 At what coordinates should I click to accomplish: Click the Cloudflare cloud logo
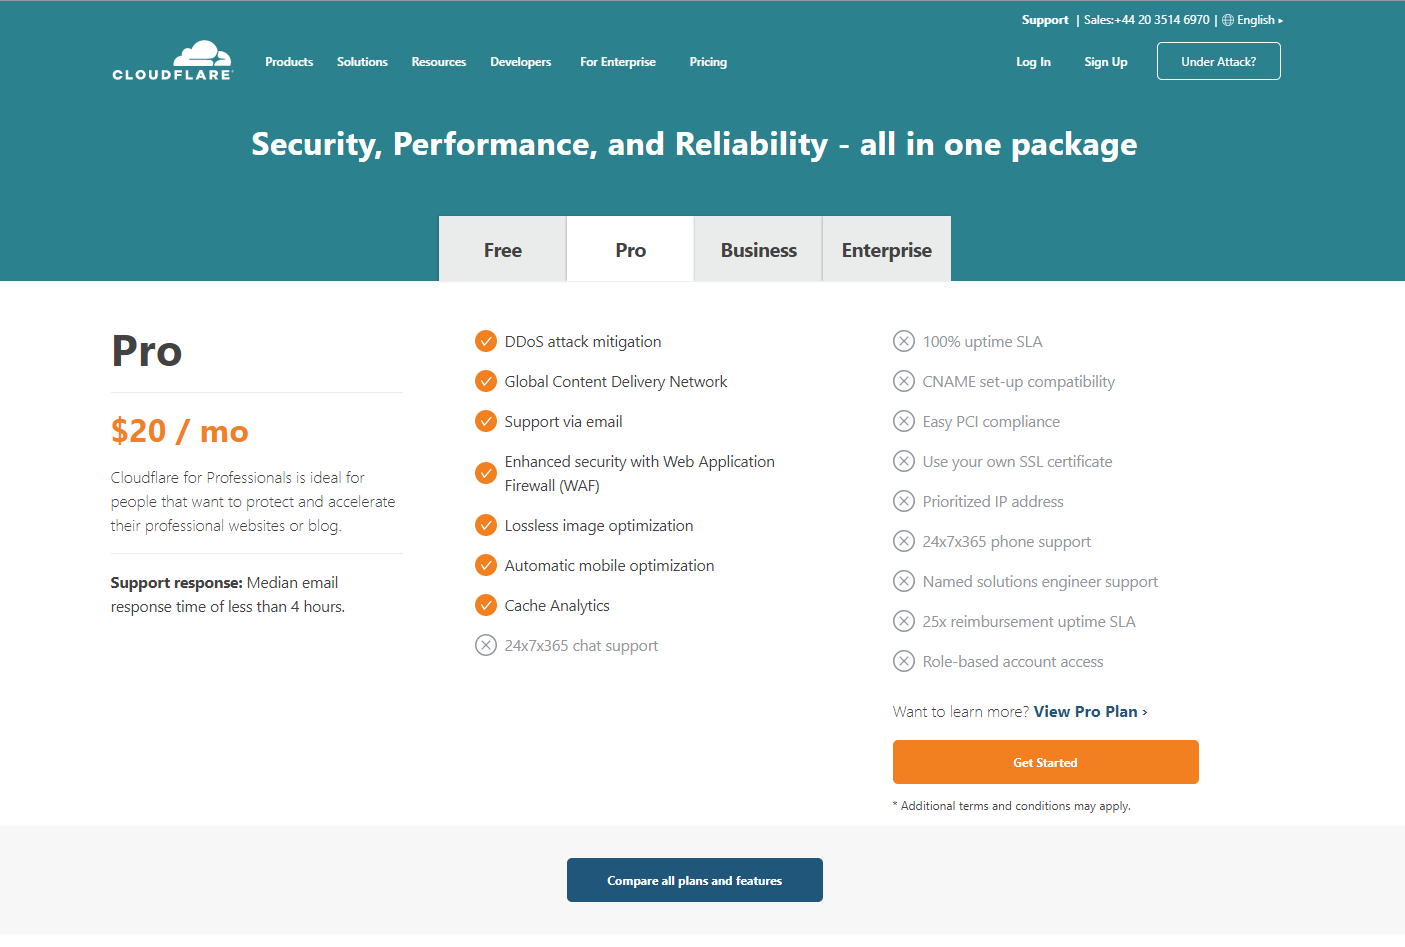pyautogui.click(x=173, y=61)
